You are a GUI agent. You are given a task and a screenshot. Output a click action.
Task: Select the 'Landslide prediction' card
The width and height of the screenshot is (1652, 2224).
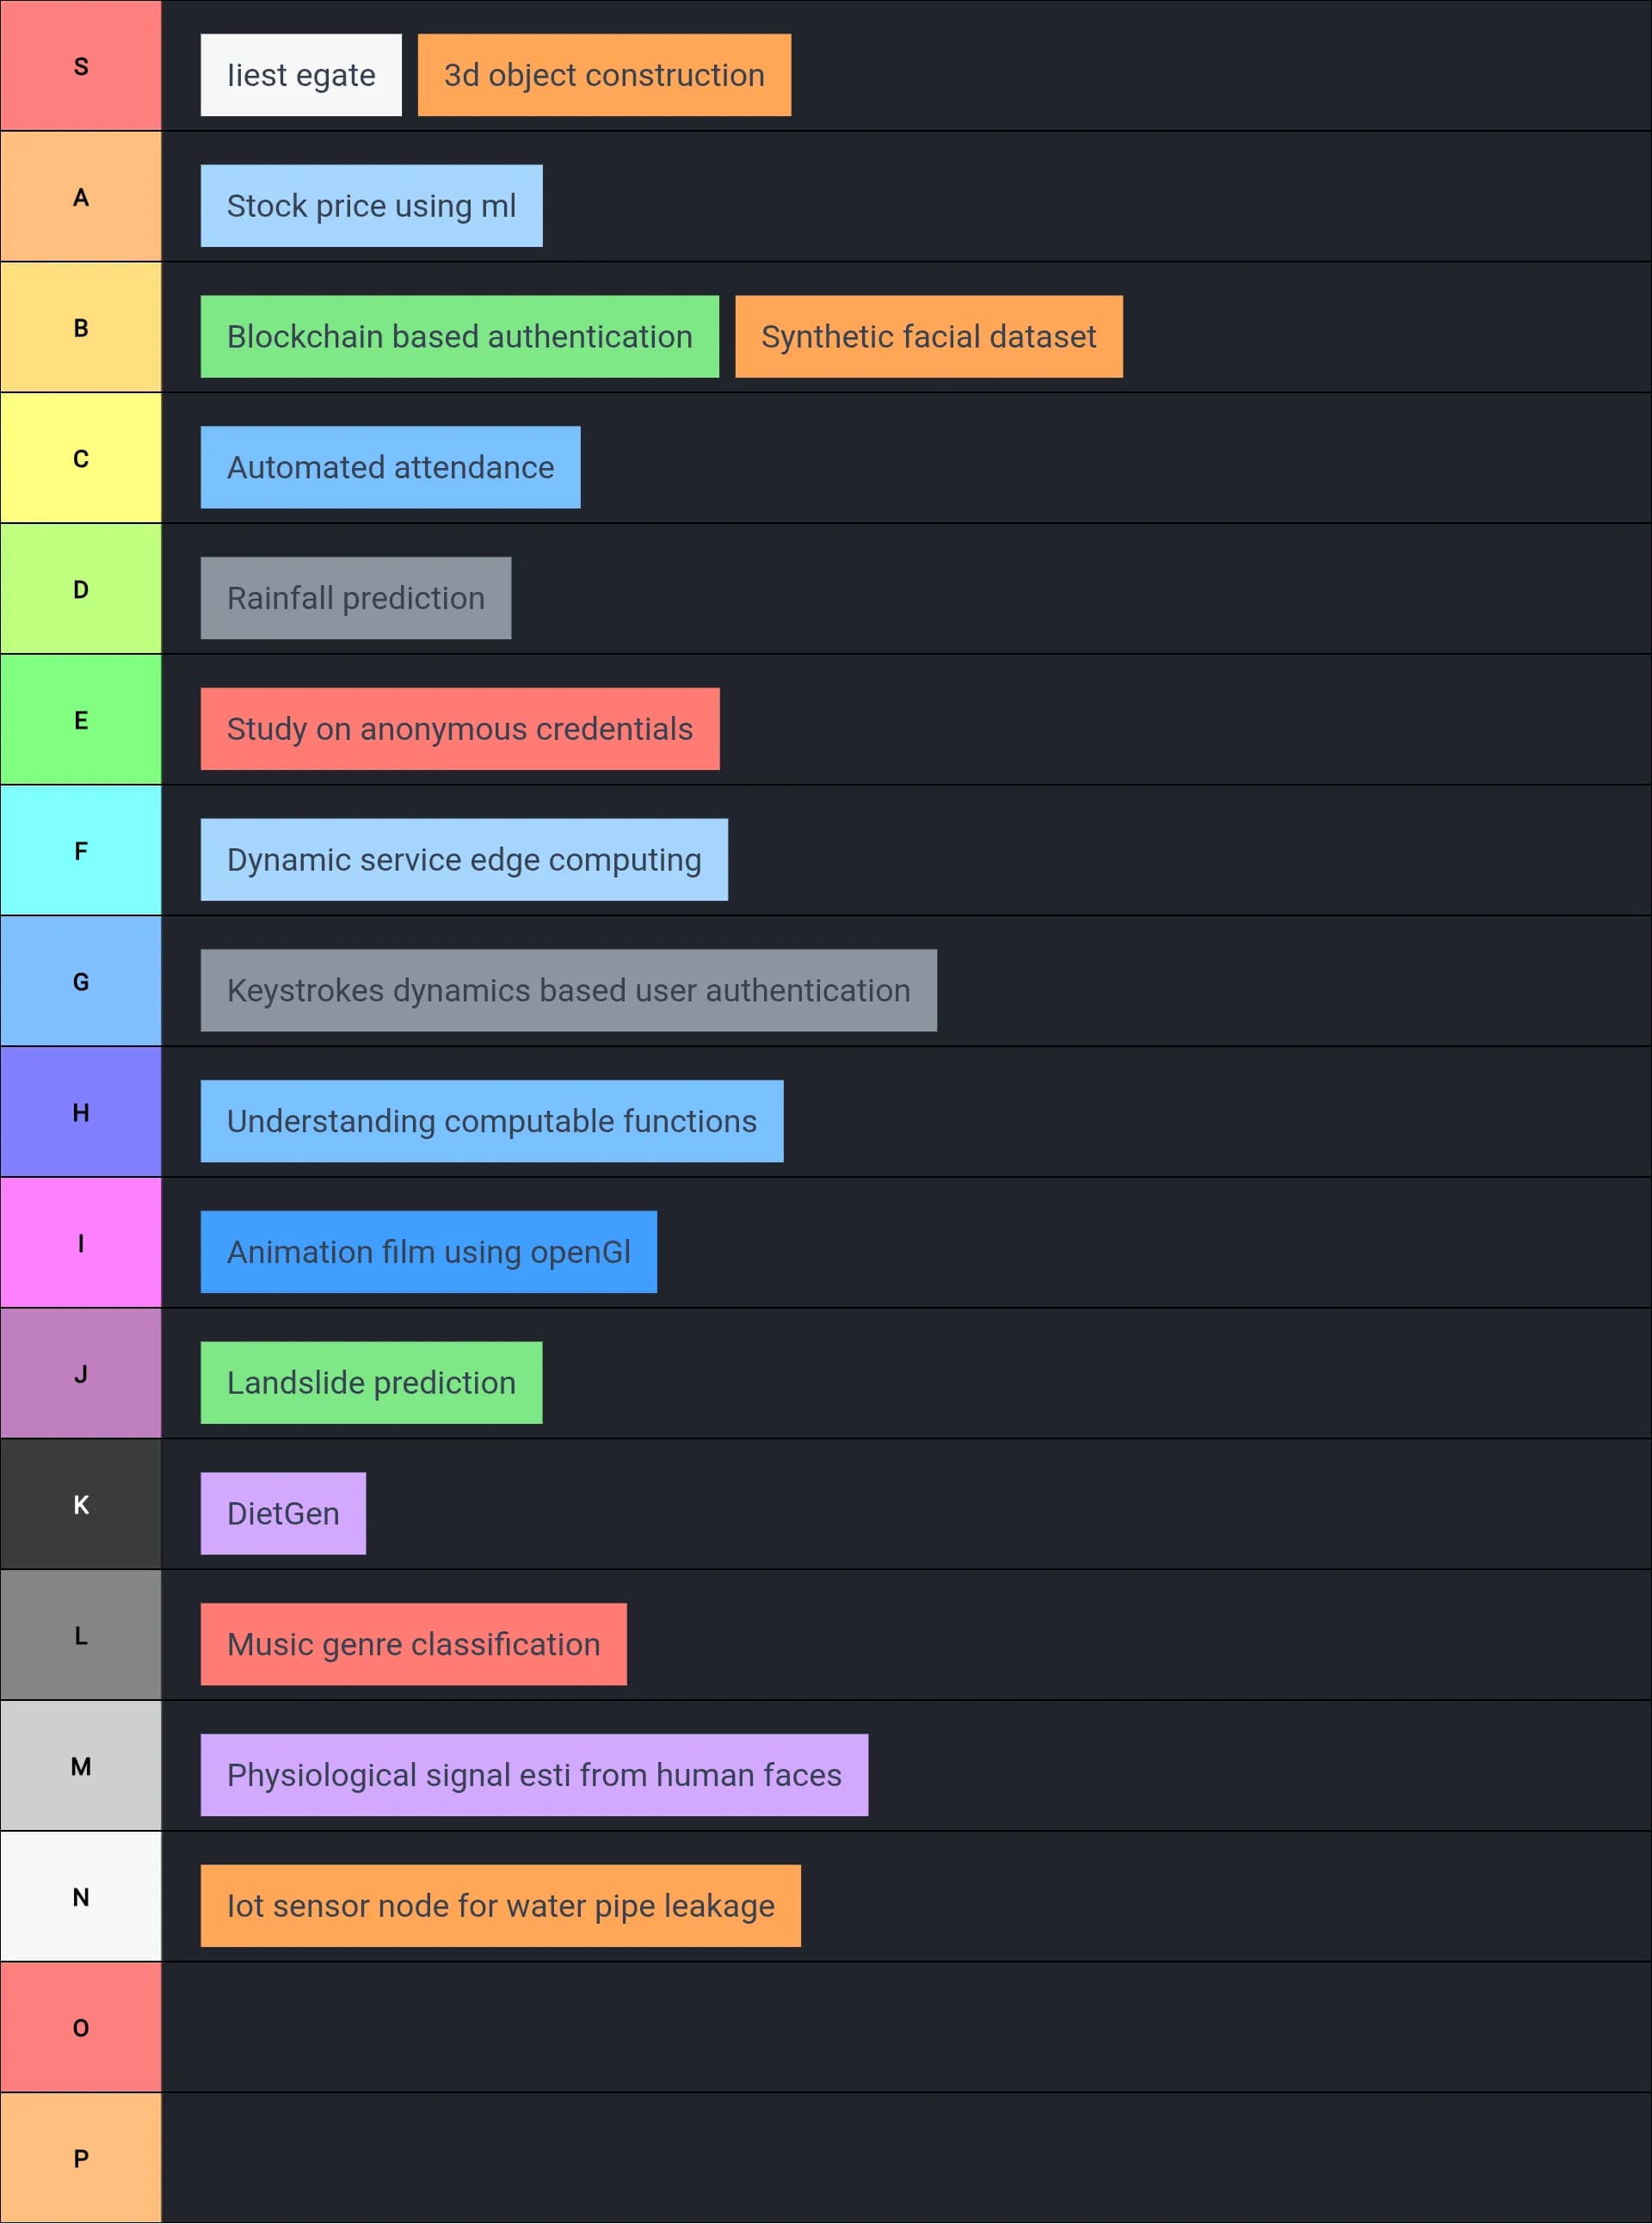[x=371, y=1383]
